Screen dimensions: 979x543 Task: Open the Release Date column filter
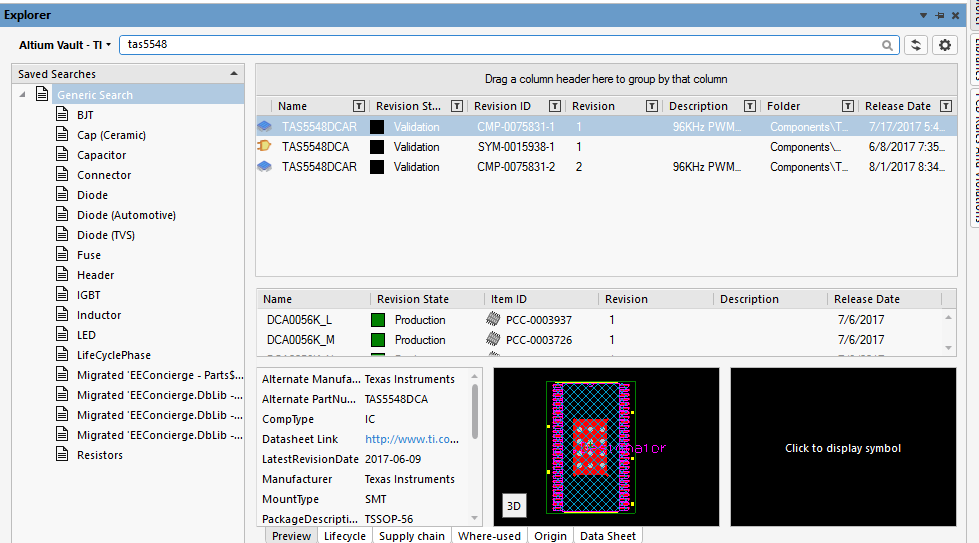[x=946, y=106]
